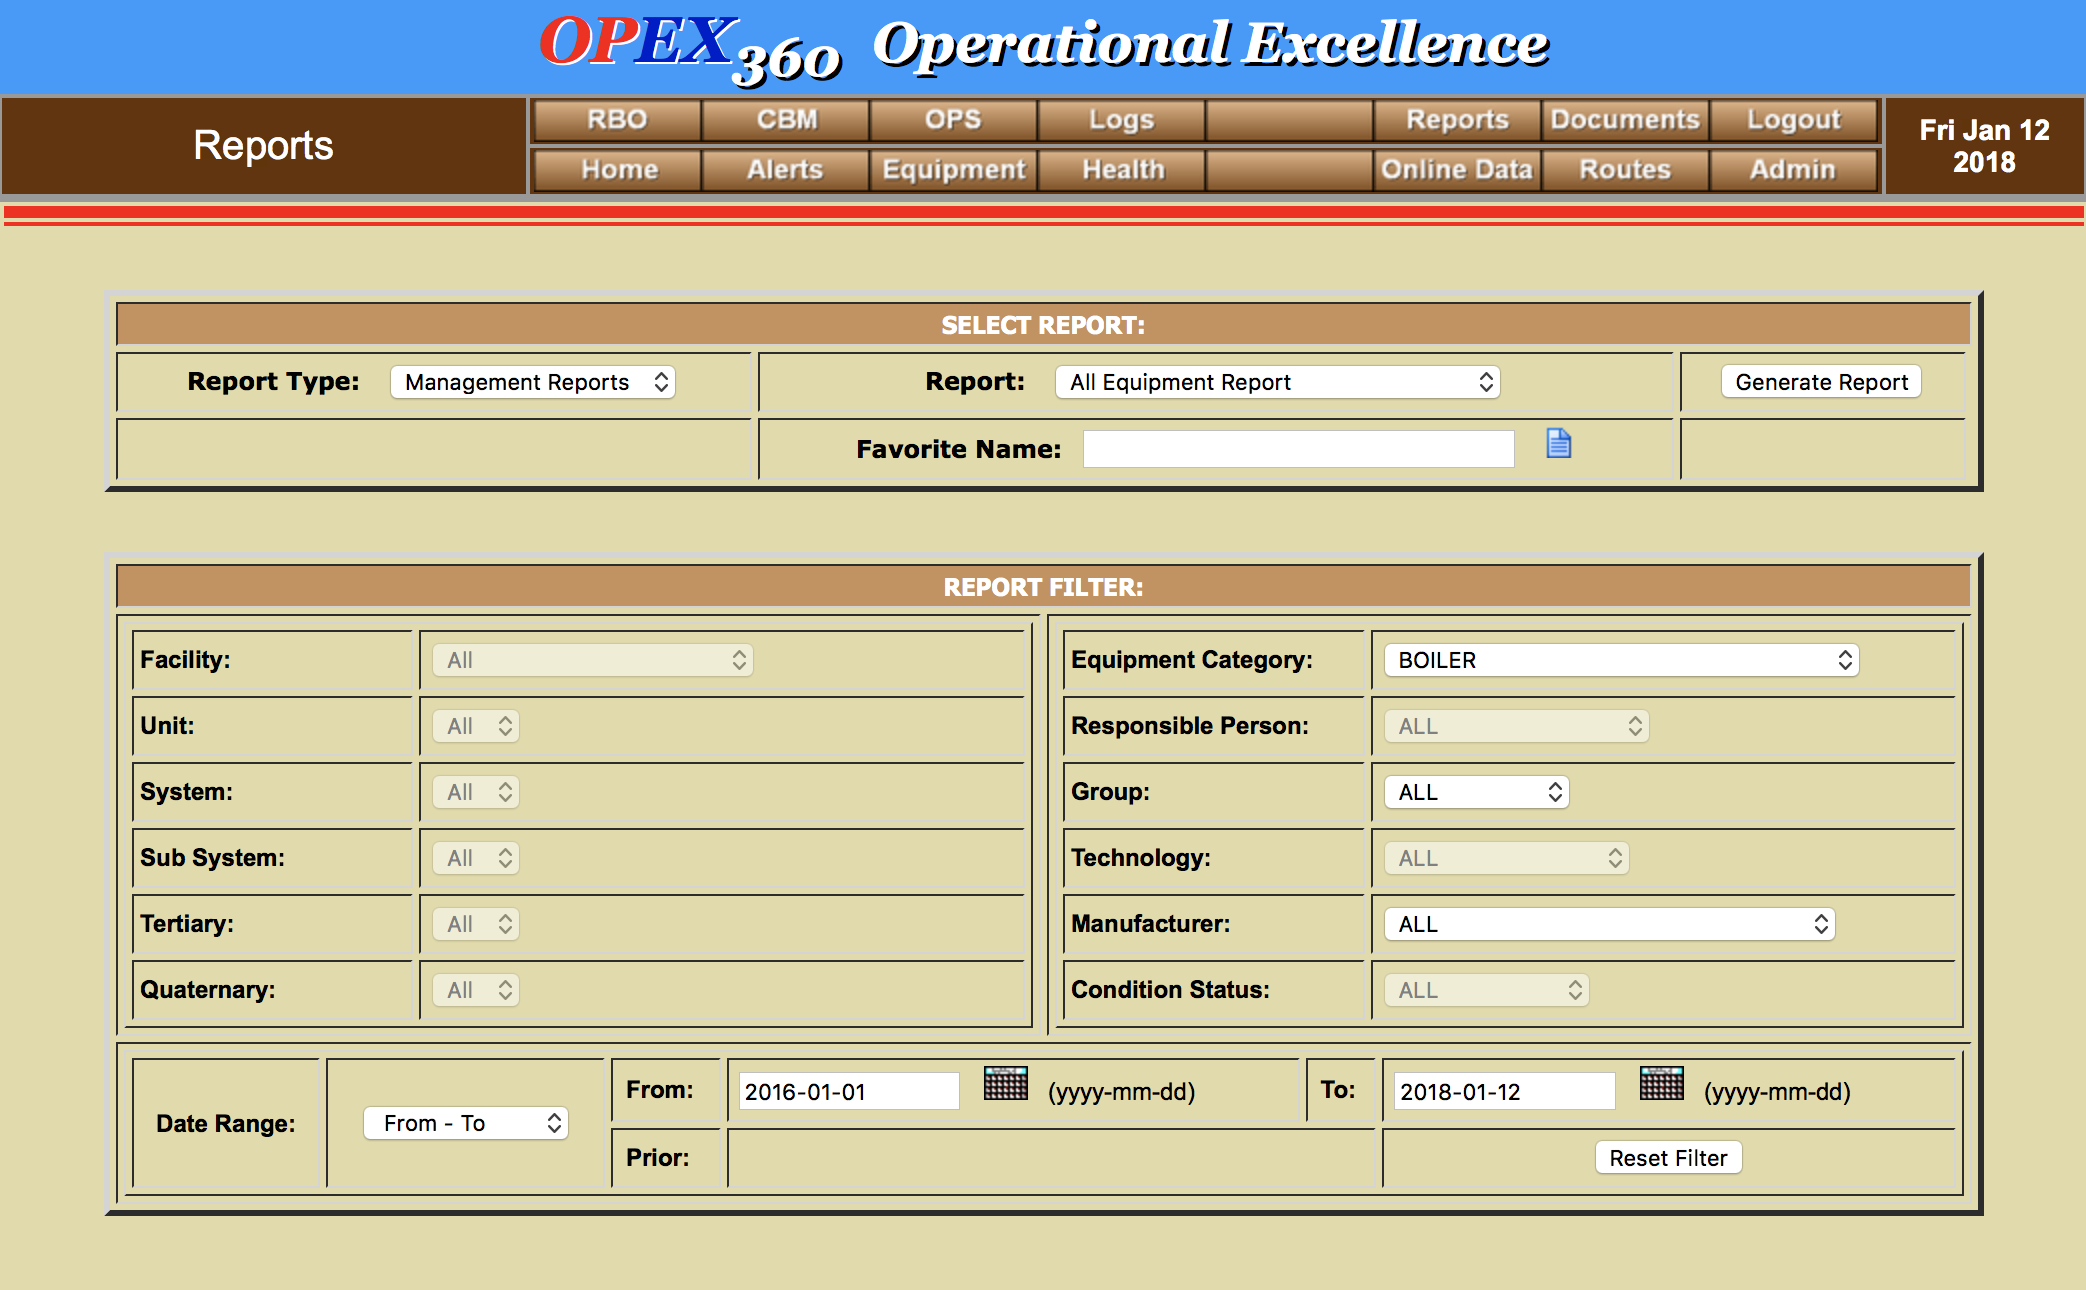The height and width of the screenshot is (1290, 2086).
Task: Open the System filter dropdown
Action: point(476,792)
